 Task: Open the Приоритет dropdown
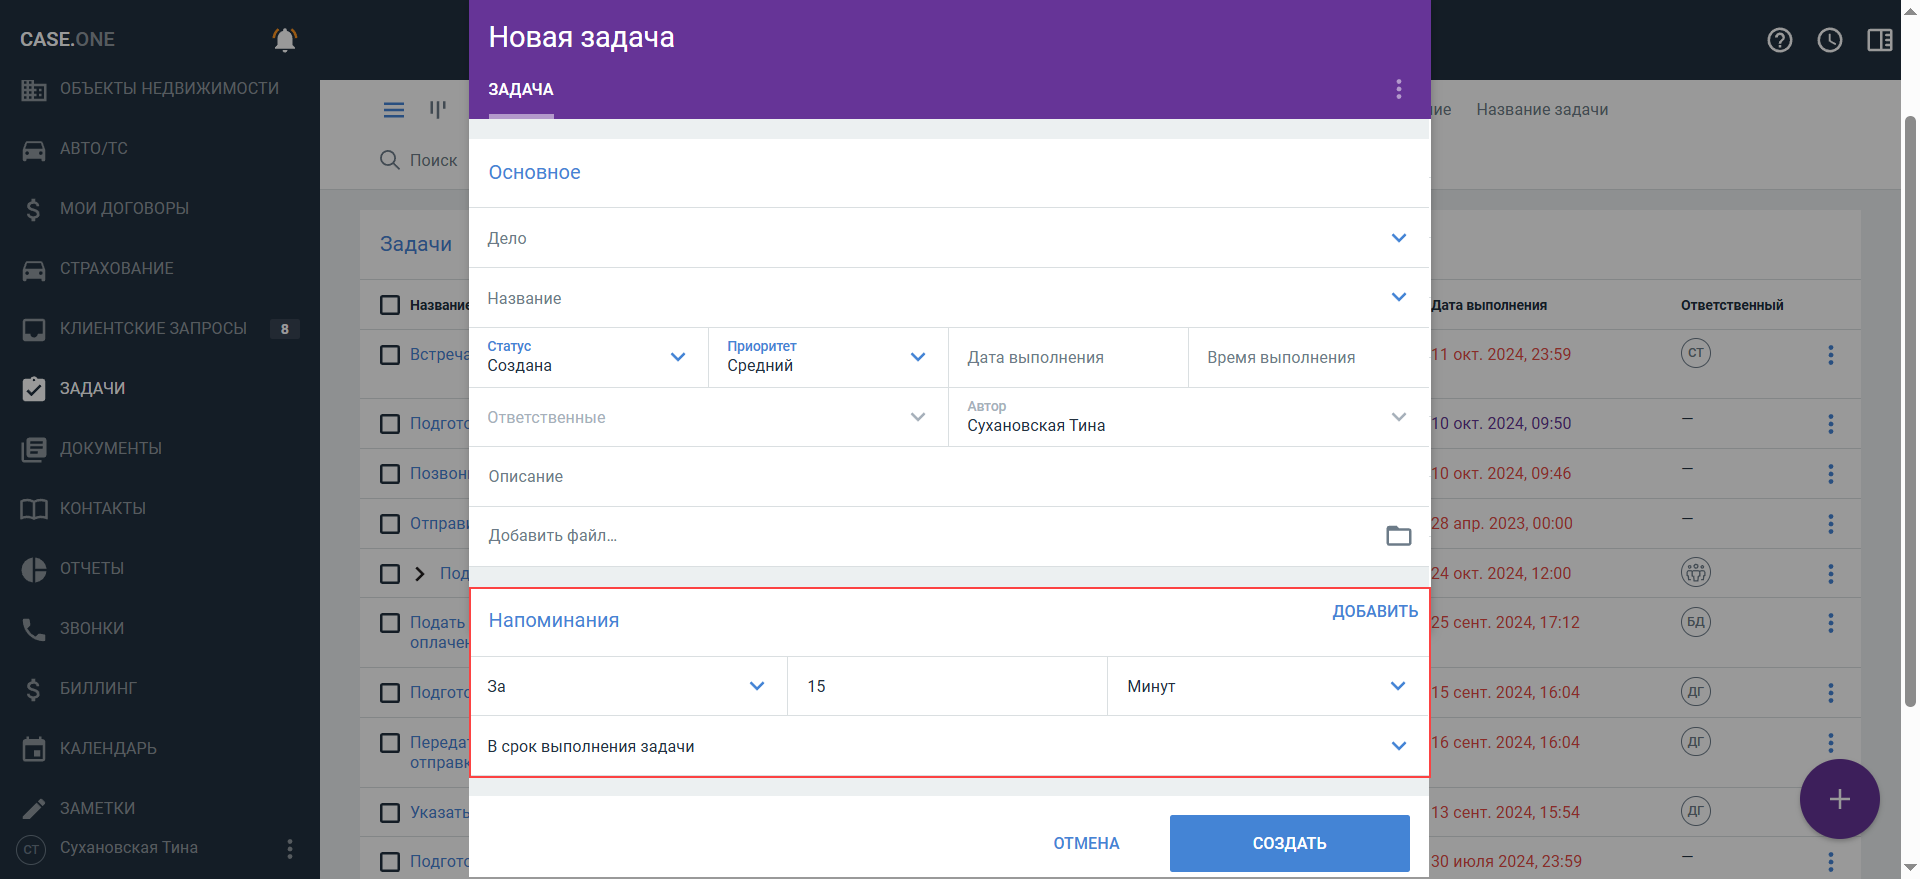[x=917, y=357]
